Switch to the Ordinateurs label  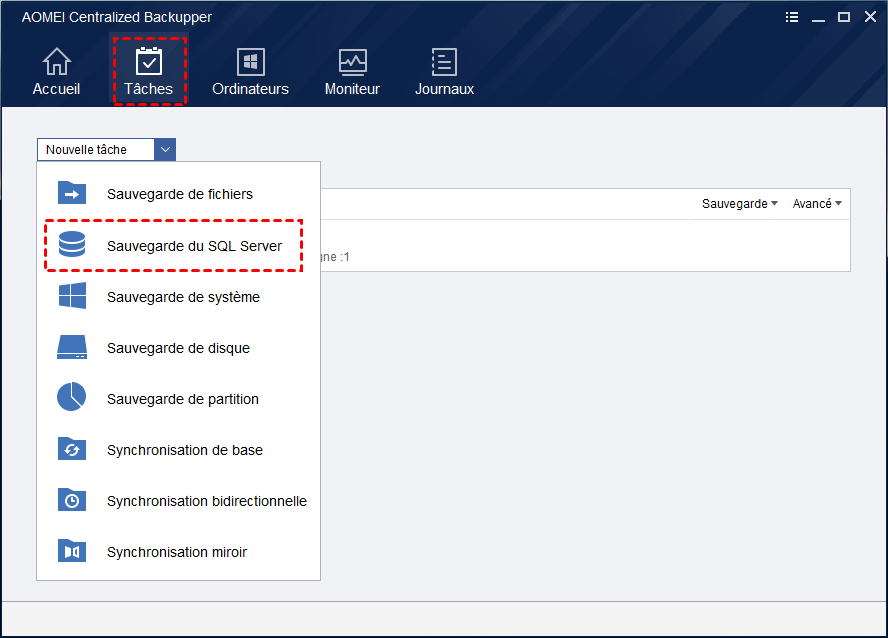point(250,89)
